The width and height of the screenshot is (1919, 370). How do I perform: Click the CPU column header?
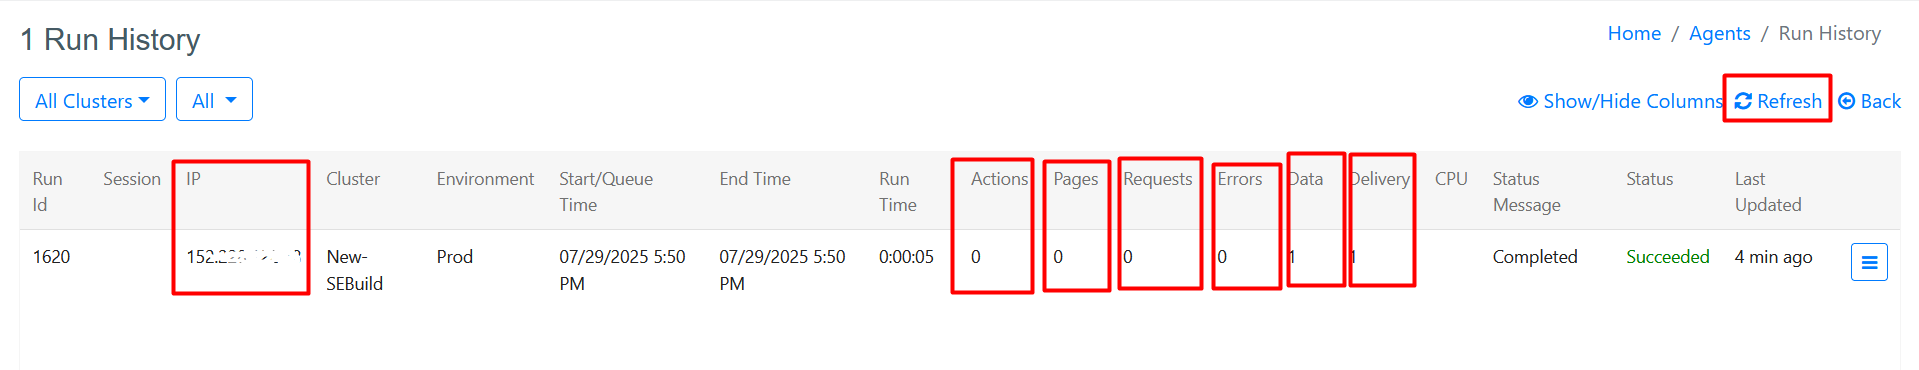[x=1451, y=179]
